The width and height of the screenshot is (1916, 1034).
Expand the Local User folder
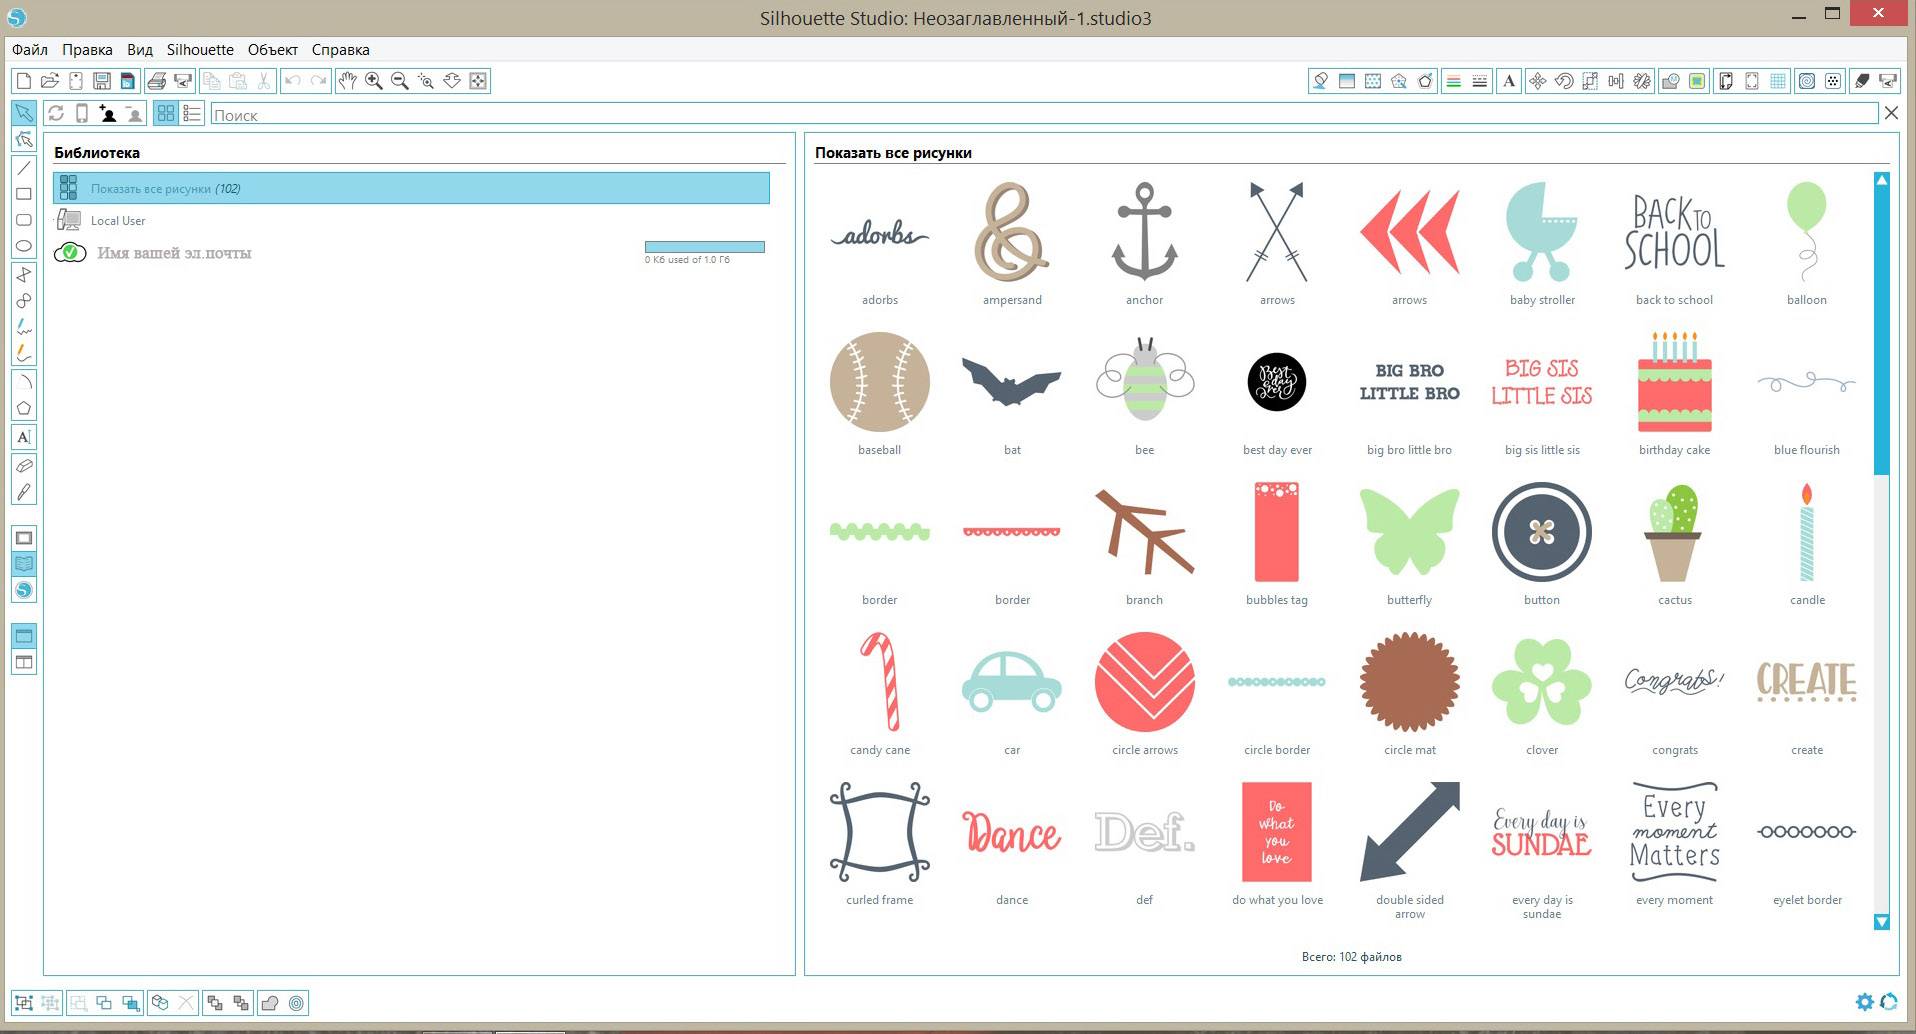[x=118, y=221]
